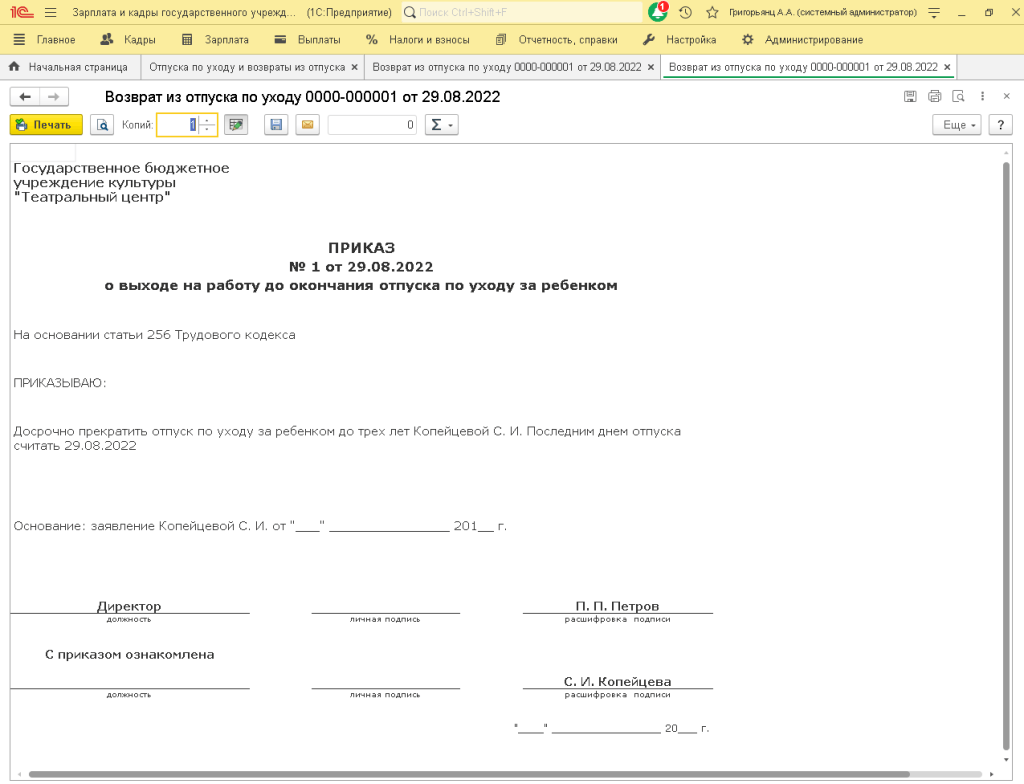Increase the copies count with up arrow

click(207, 120)
